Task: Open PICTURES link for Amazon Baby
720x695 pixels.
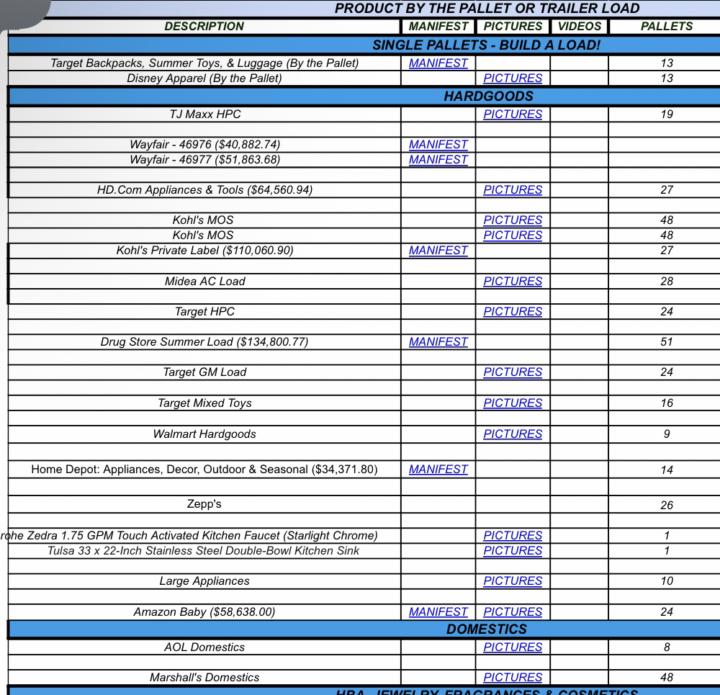Action: [512, 612]
